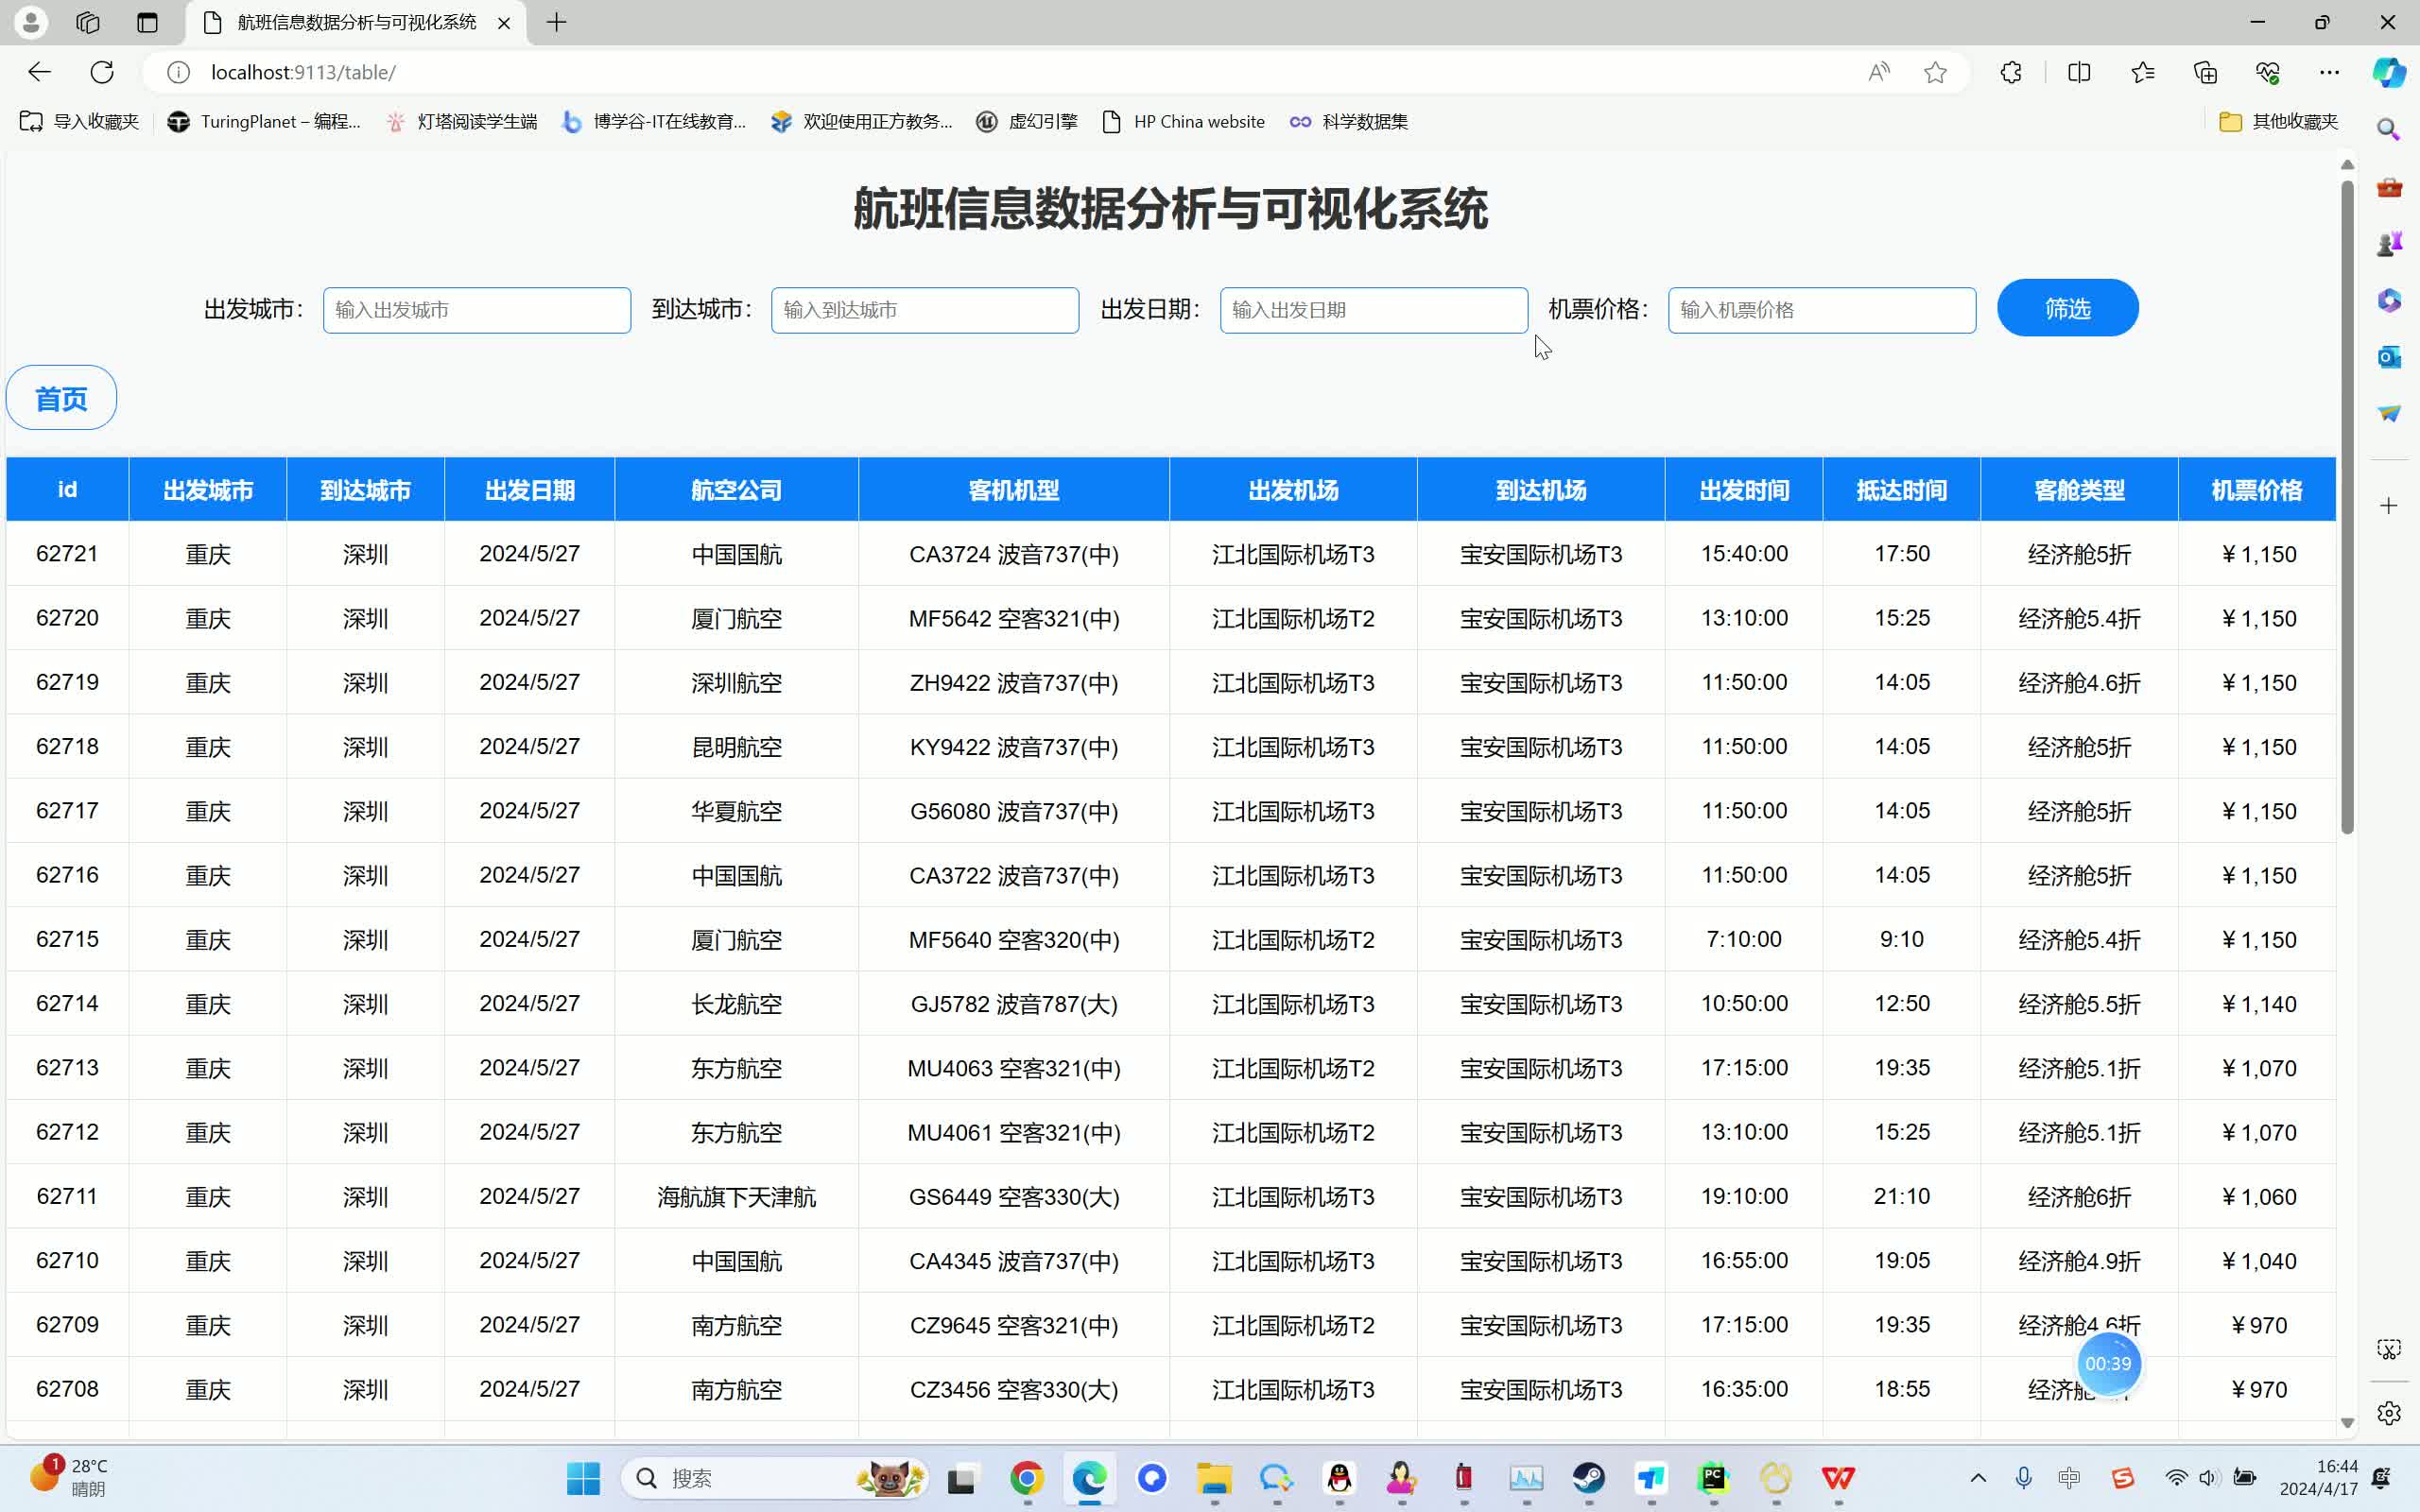The width and height of the screenshot is (2420, 1512).
Task: Open the browser settings ellipsis menu
Action: [x=2330, y=71]
